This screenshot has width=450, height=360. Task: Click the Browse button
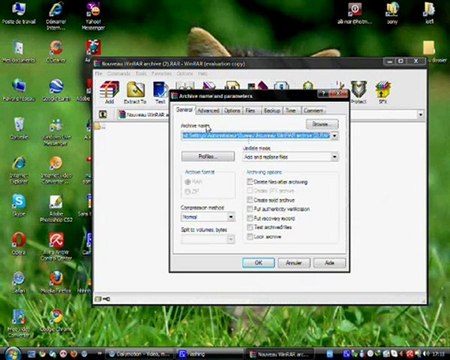coord(322,124)
